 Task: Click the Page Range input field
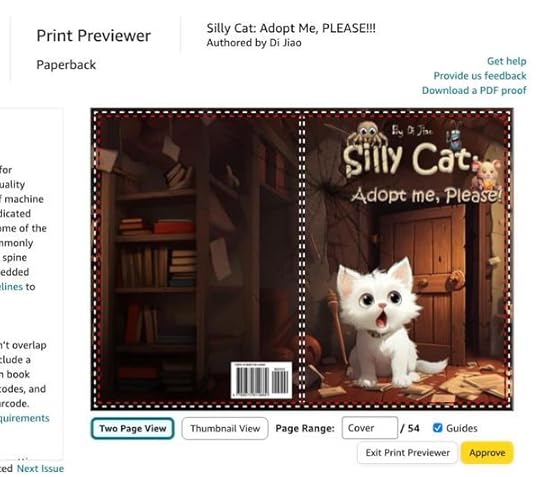tap(370, 428)
